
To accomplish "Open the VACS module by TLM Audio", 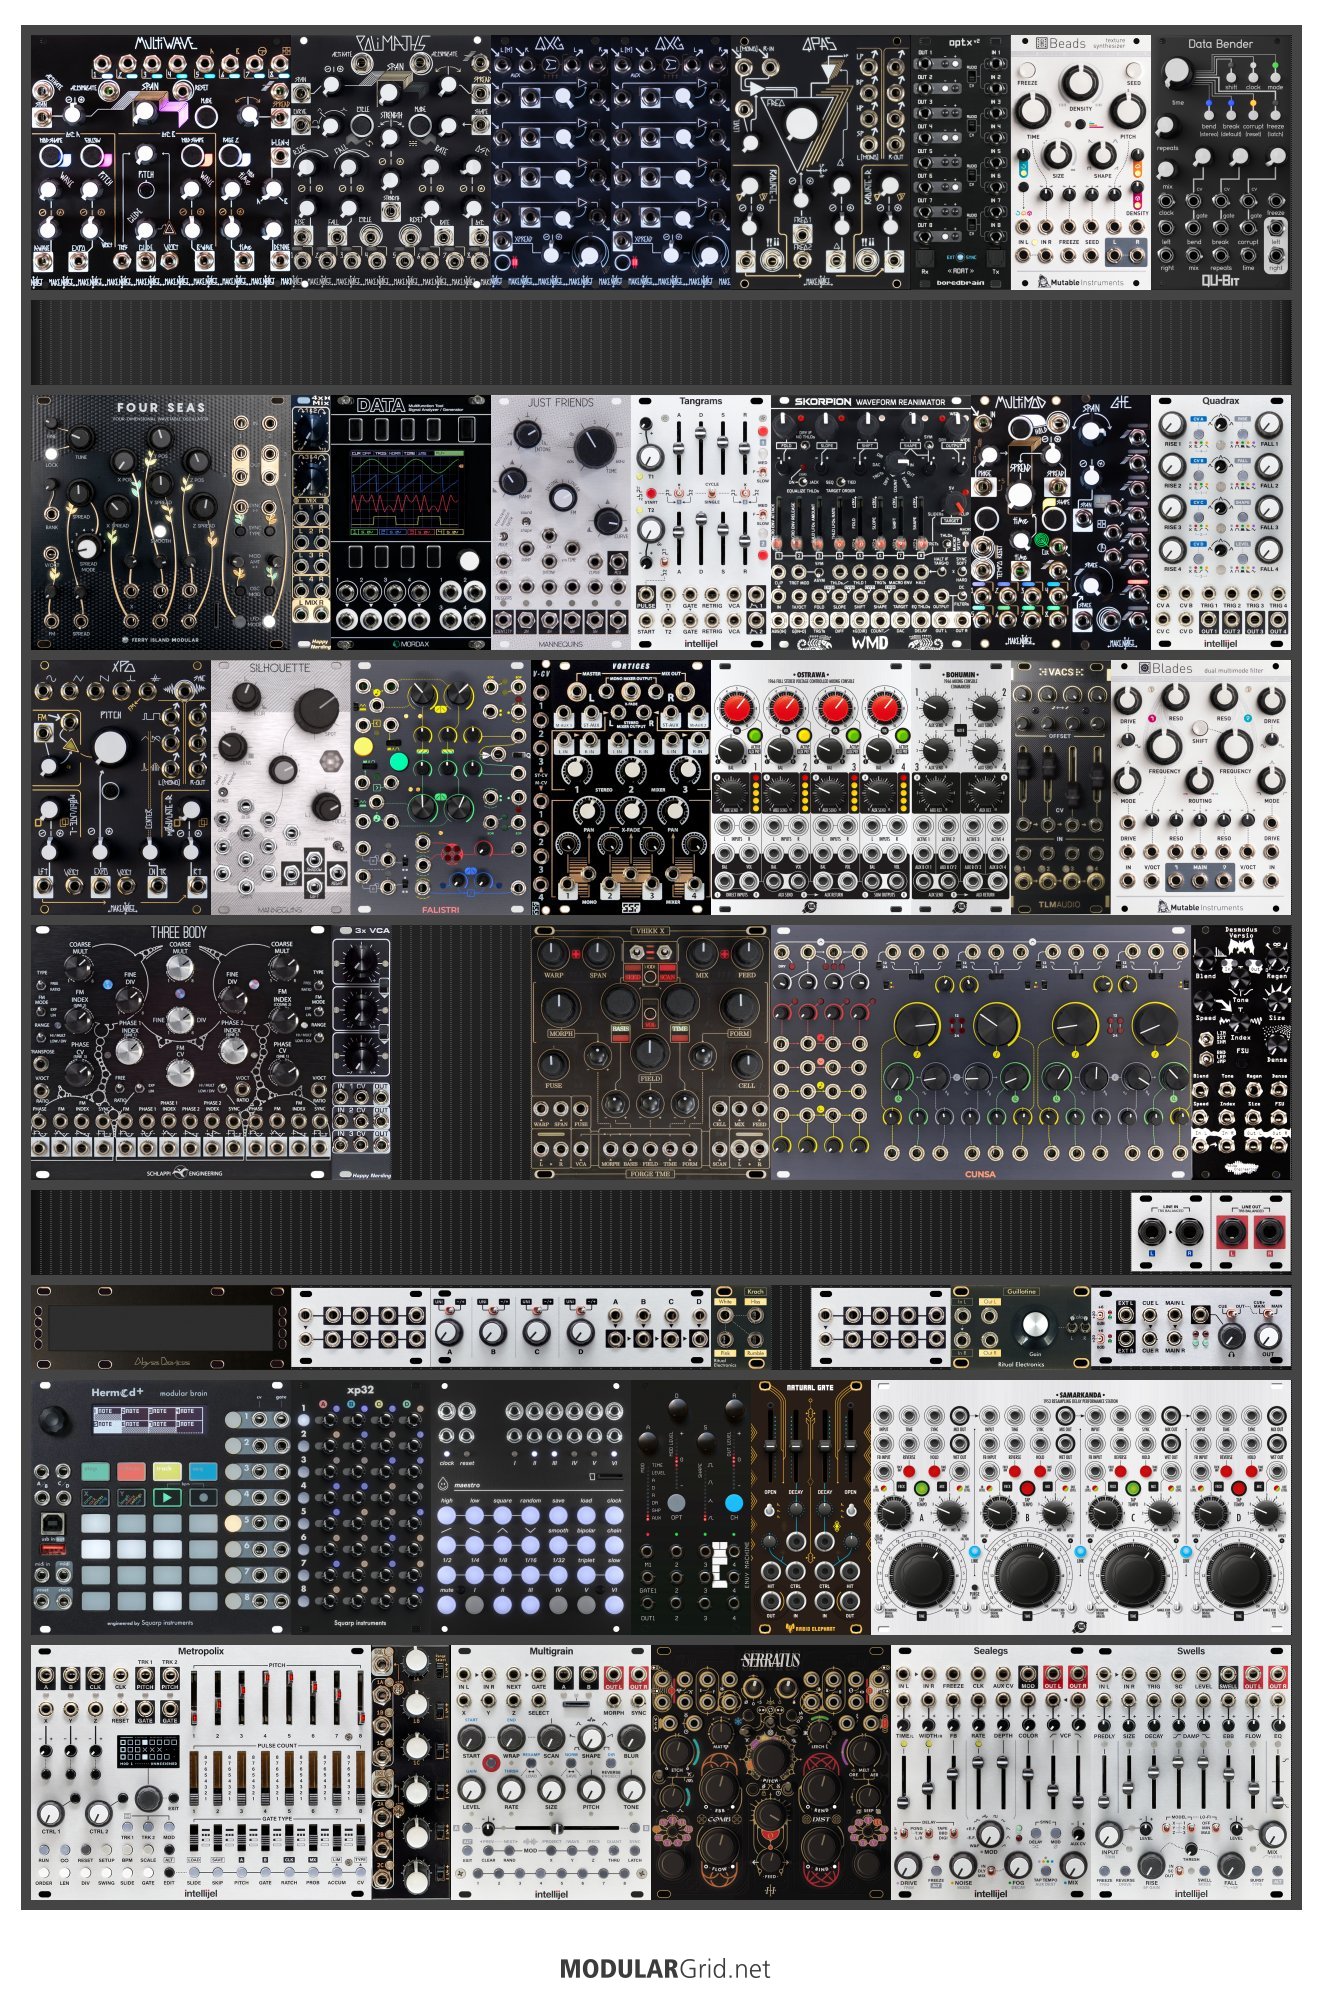I will pos(1061,787).
